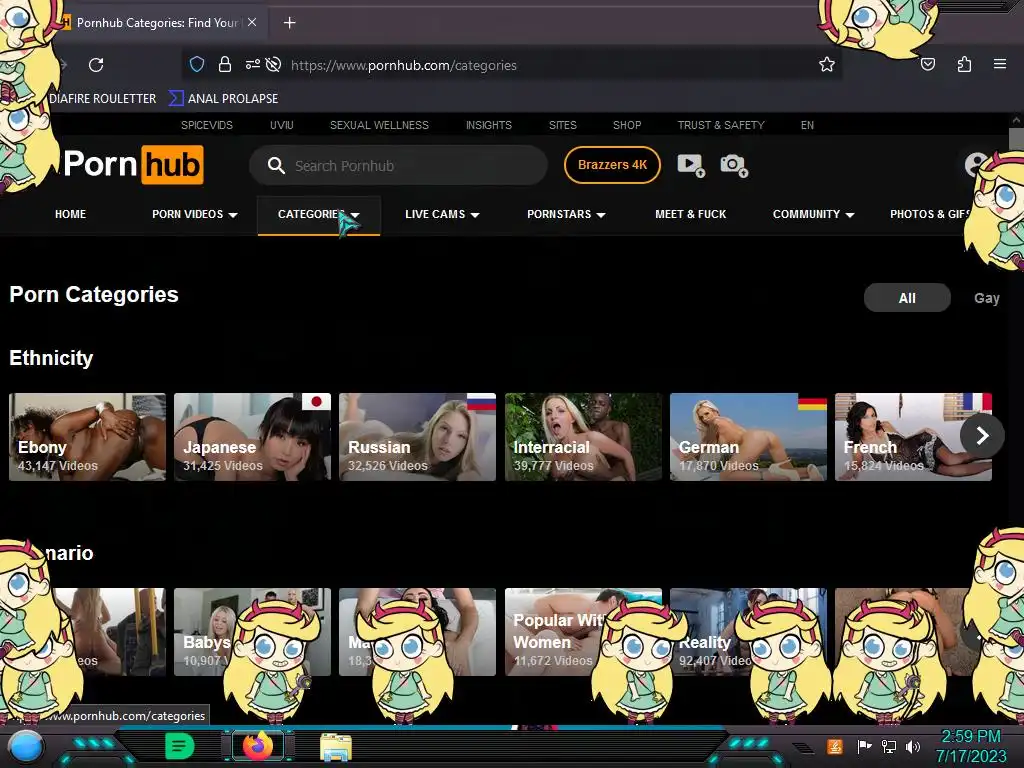
Task: Open Action Center flag tray icon
Action: (864, 746)
